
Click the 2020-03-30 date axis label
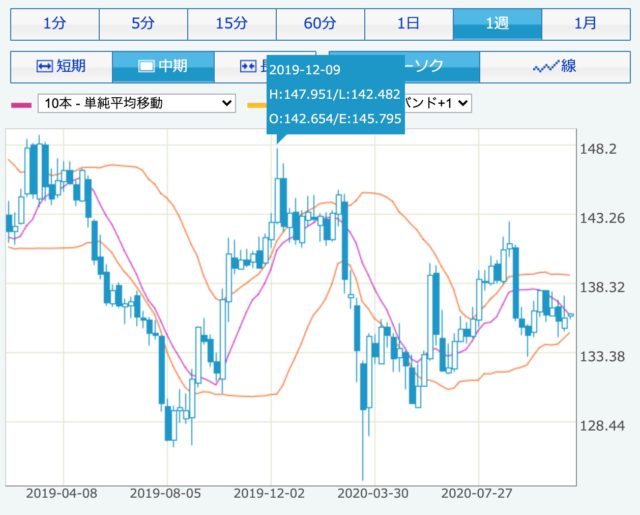pyautogui.click(x=375, y=494)
